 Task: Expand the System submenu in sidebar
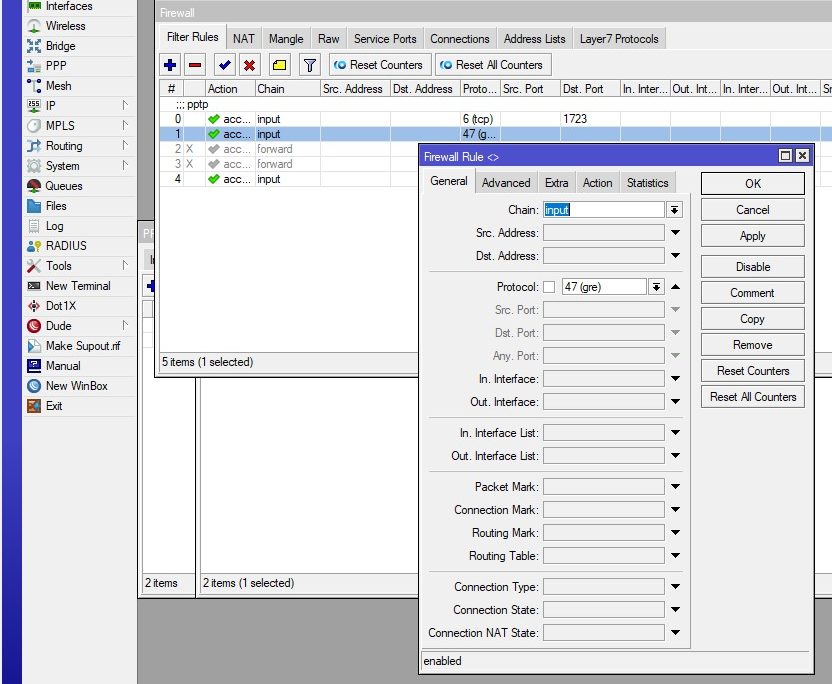[125, 165]
